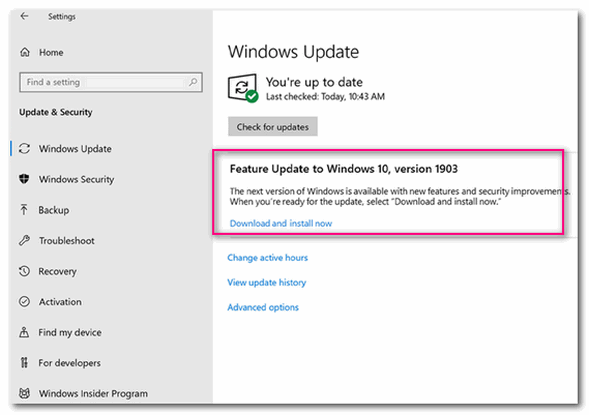Click the Find my device person icon

tap(24, 332)
